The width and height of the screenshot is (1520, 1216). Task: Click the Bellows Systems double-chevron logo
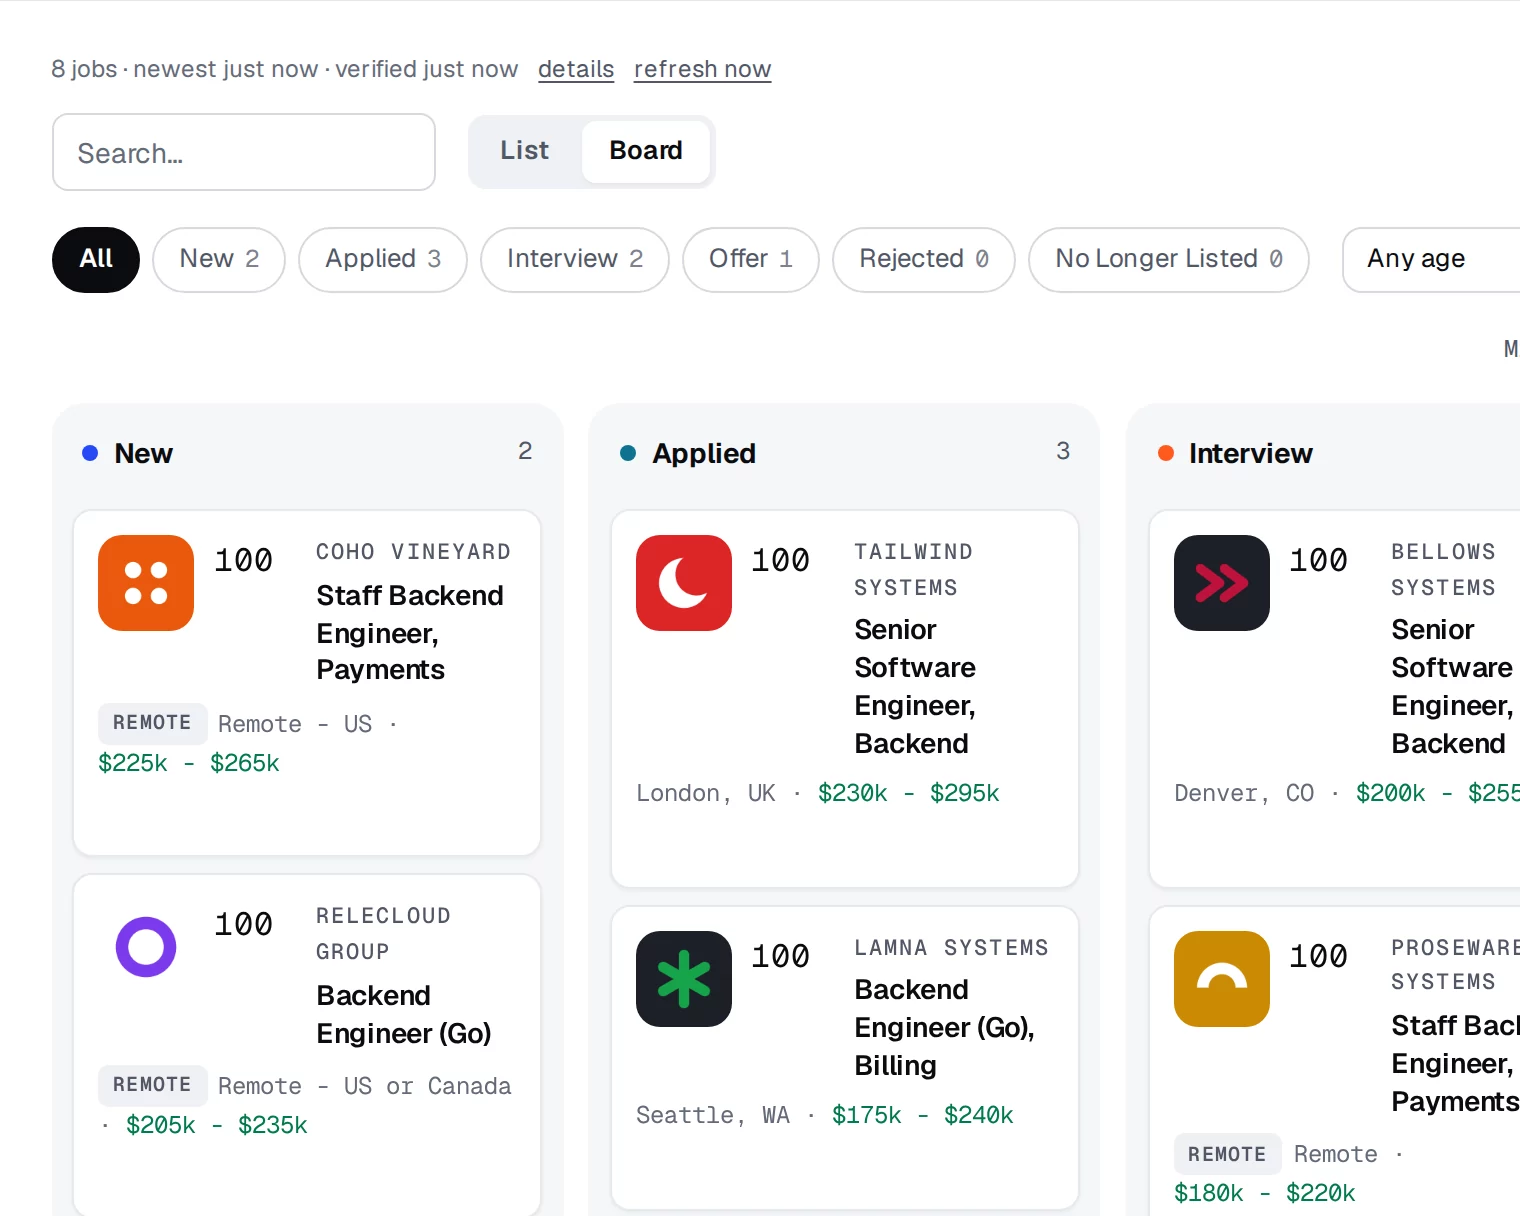click(1222, 583)
